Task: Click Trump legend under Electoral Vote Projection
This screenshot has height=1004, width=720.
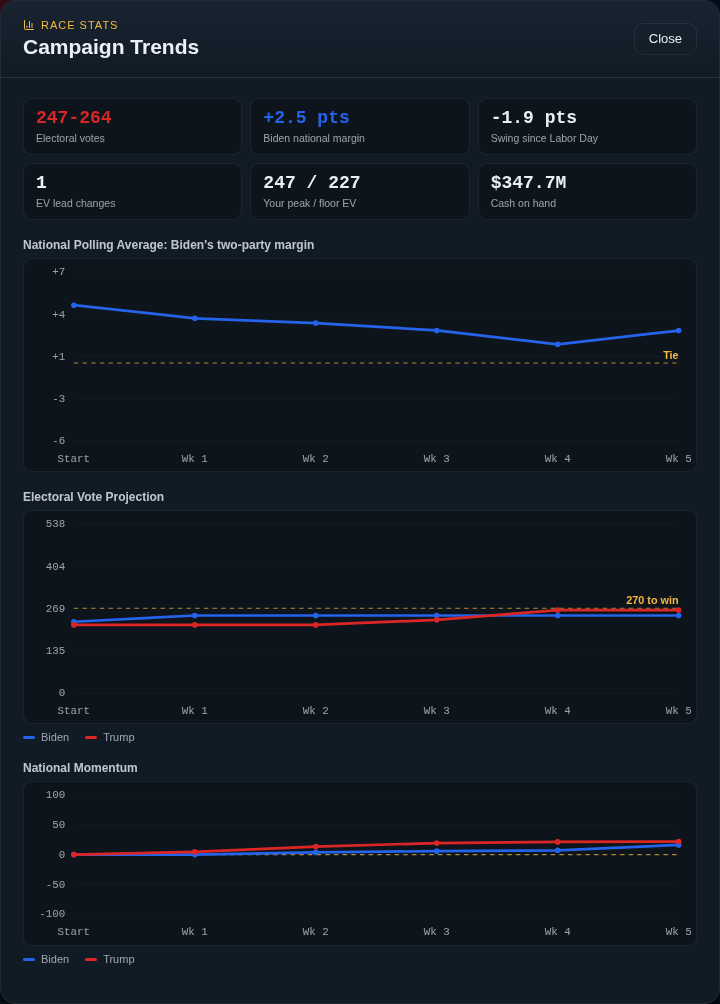Action: coord(110,738)
